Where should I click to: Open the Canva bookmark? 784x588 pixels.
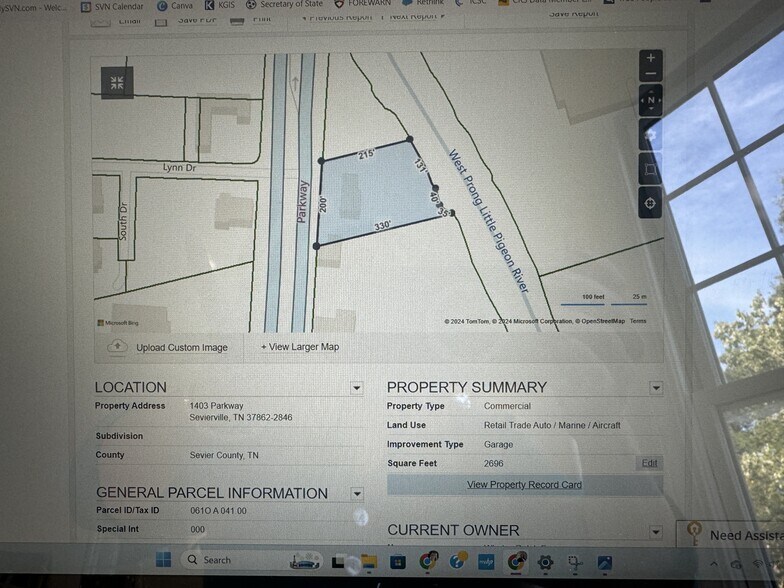[176, 6]
